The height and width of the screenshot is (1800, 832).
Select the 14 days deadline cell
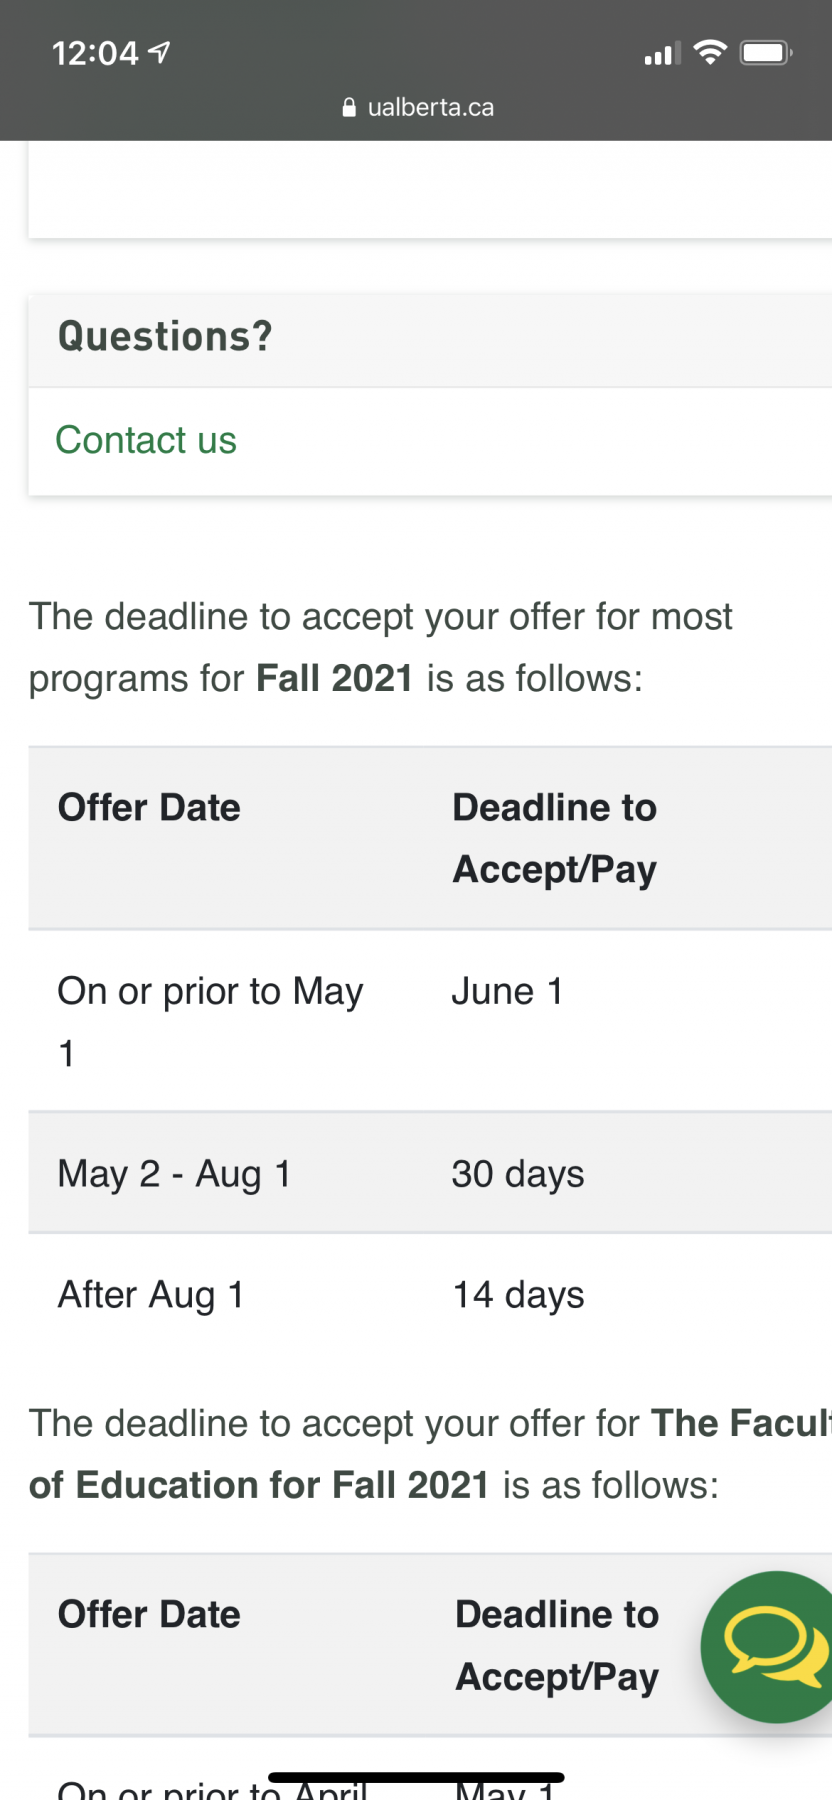click(519, 1295)
